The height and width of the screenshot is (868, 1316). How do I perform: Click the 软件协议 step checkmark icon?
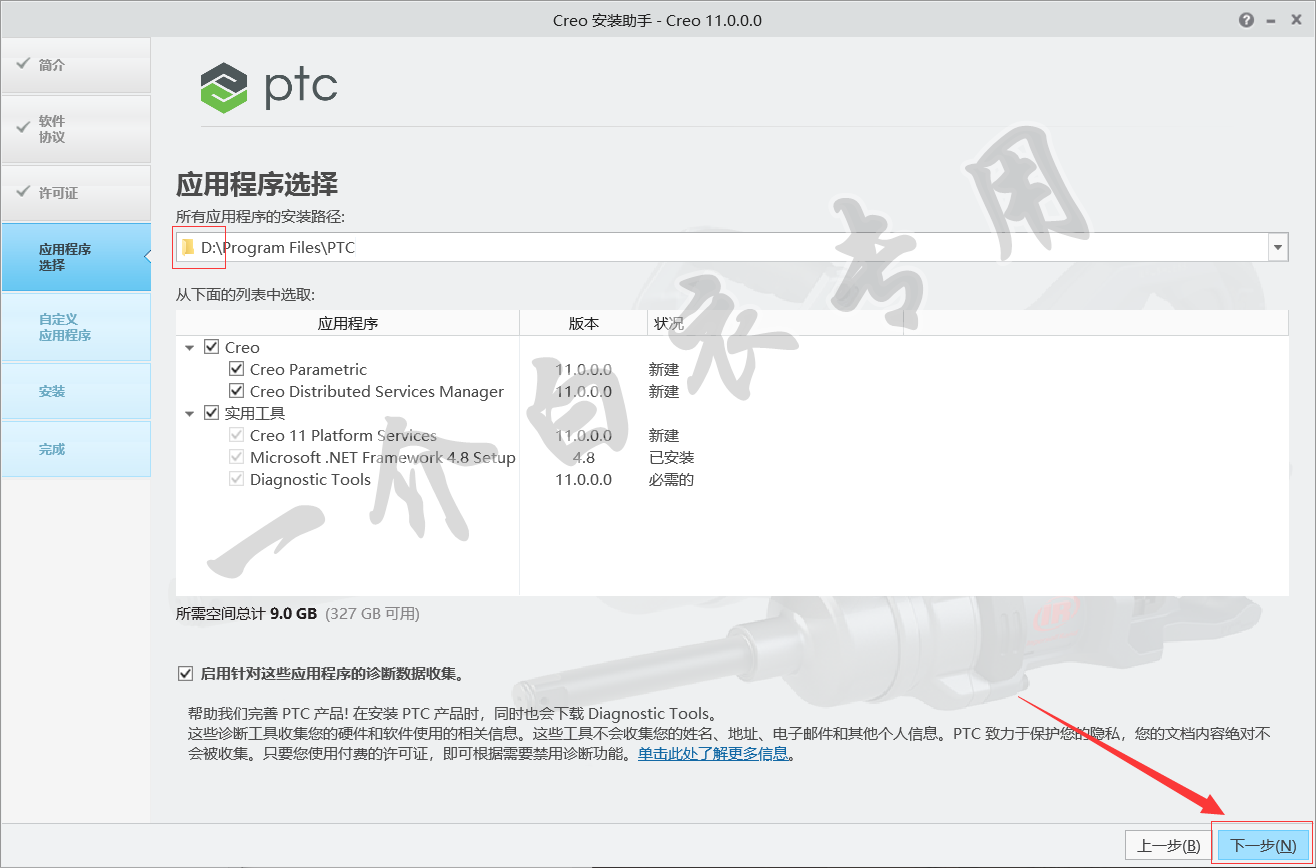tap(23, 128)
